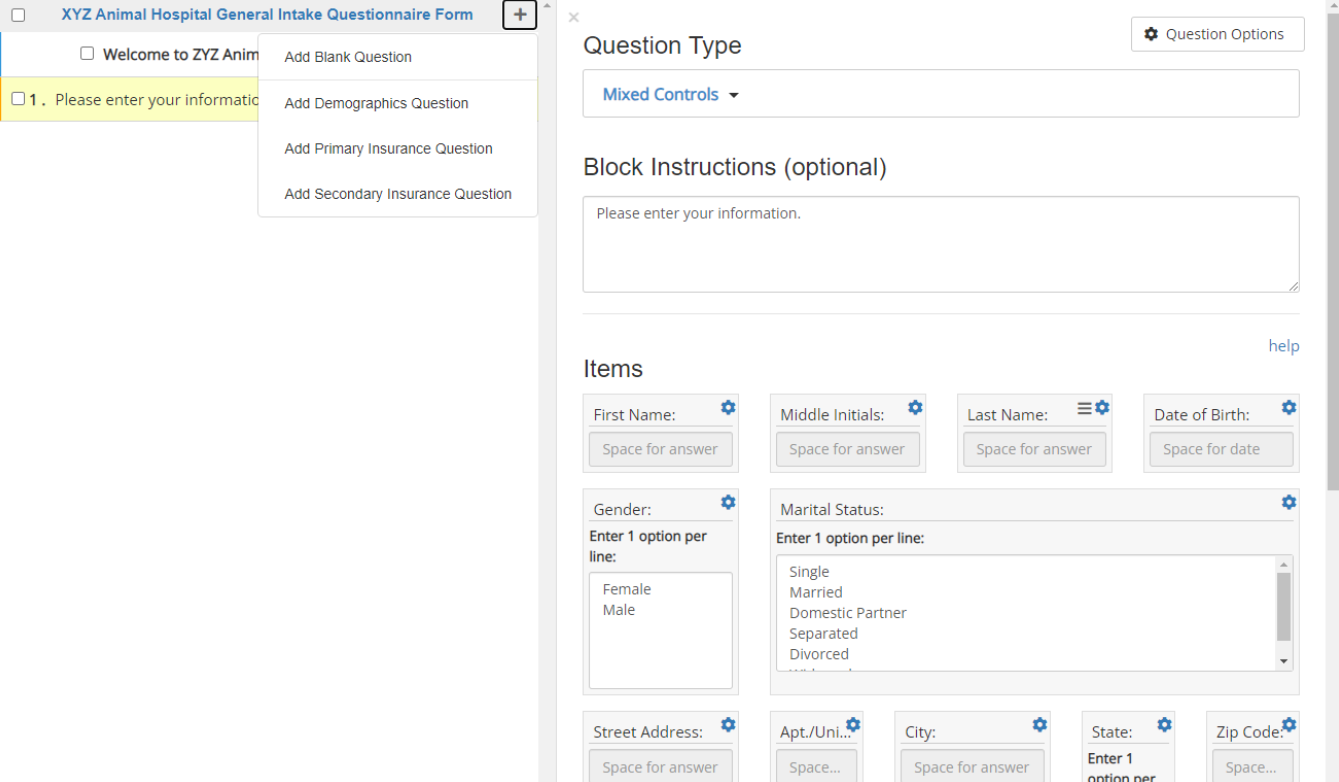Screen dimensions: 1339x782
Task: Click First Name space for answer field
Action: (660, 449)
